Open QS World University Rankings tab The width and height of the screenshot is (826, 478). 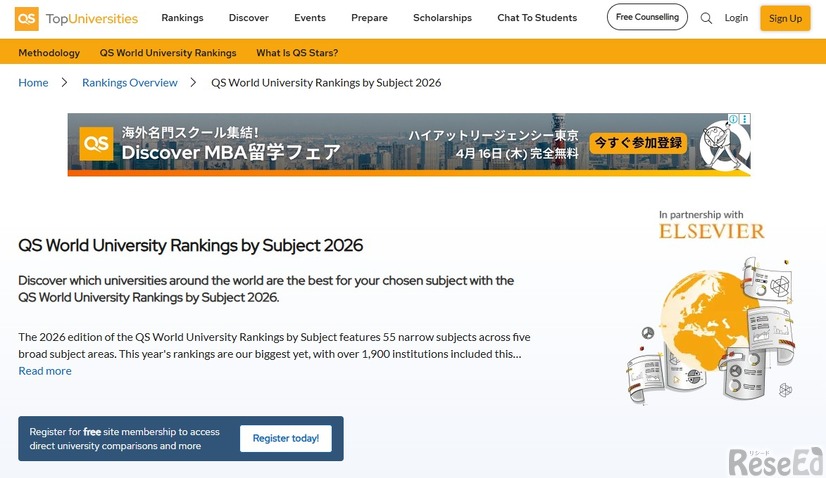click(x=168, y=53)
